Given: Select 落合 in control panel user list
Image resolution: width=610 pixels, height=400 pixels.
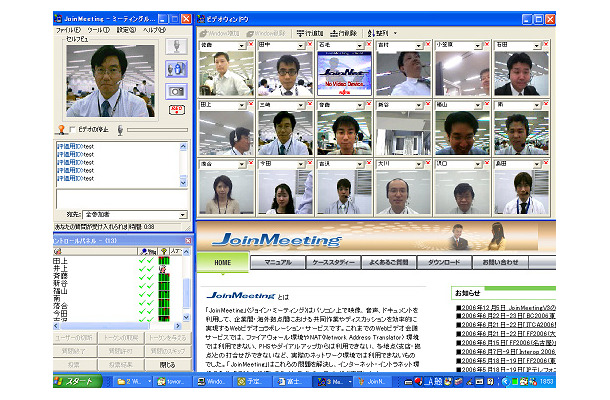Looking at the screenshot, I should (x=60, y=305).
